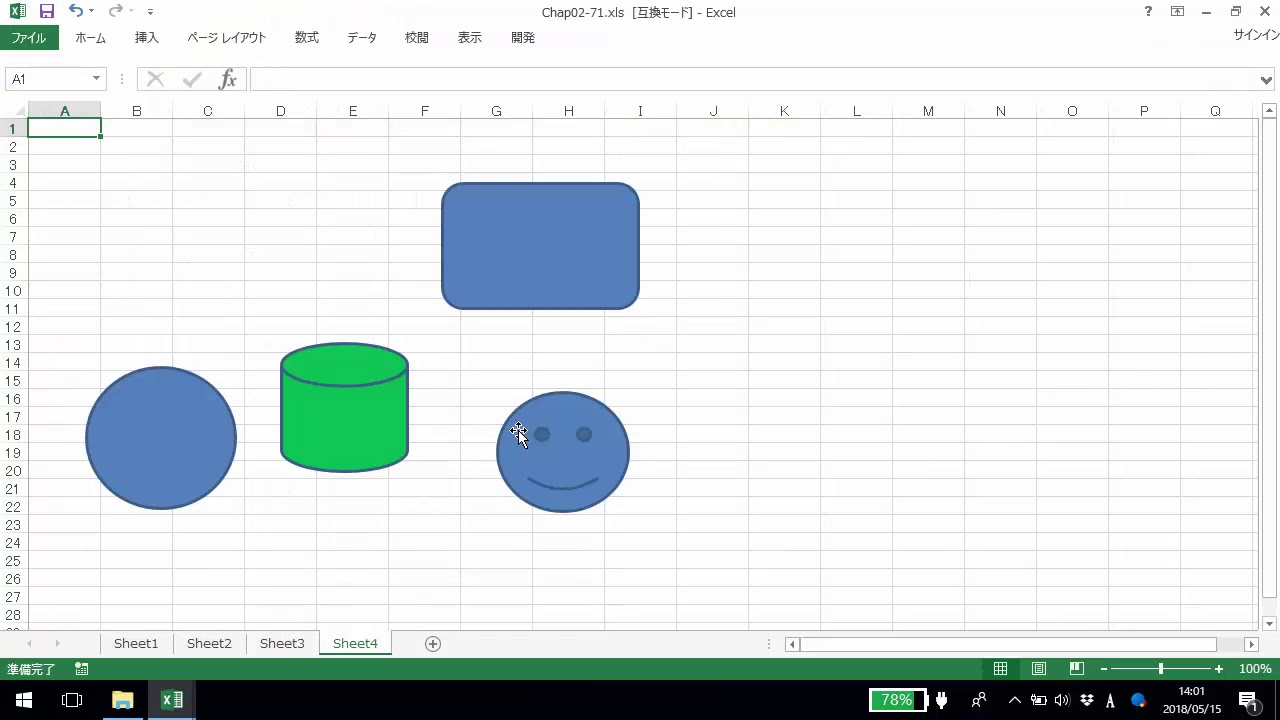1280x720 pixels.
Task: Expand the Name Box dropdown
Action: [x=96, y=79]
